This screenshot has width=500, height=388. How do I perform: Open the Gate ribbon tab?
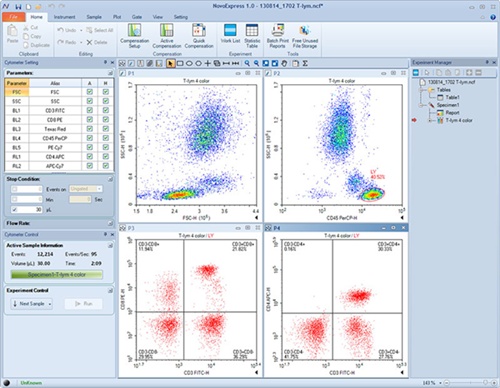137,17
